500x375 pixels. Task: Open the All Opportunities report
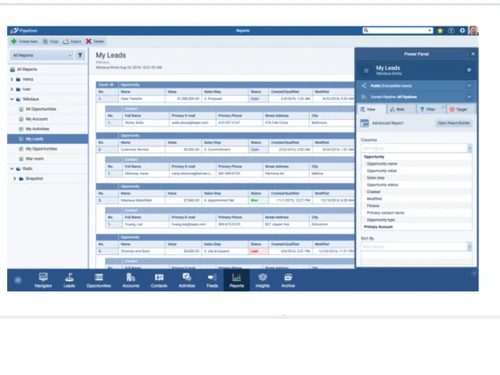click(x=41, y=109)
